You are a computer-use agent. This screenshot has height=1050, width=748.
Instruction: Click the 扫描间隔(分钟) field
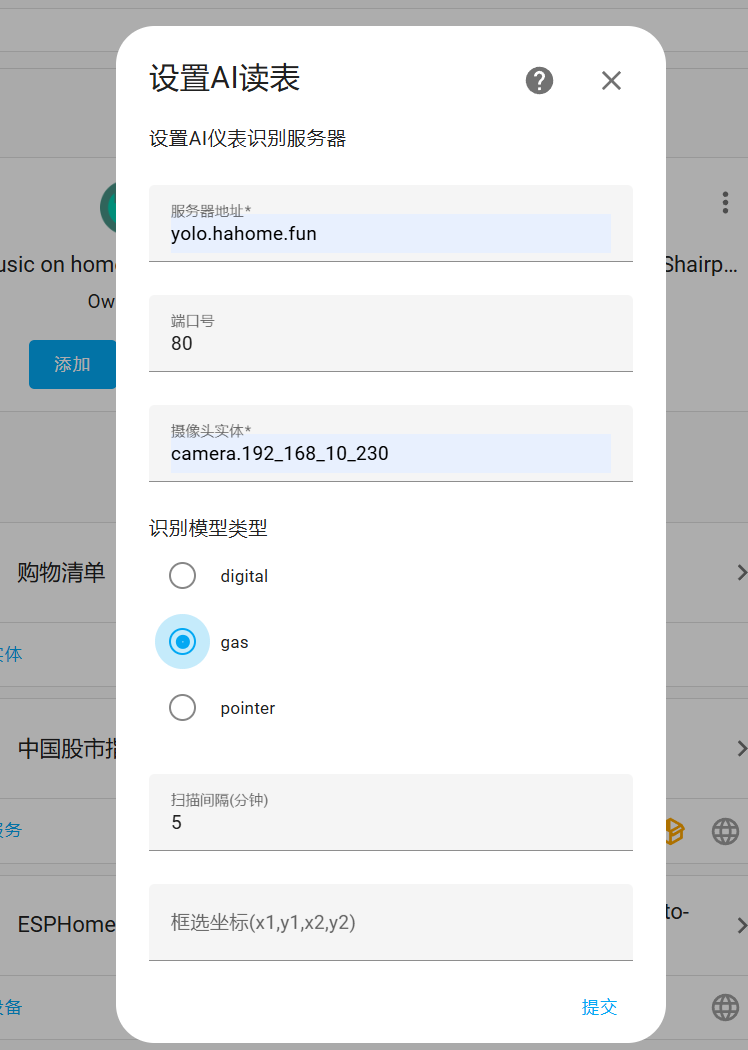pos(390,822)
